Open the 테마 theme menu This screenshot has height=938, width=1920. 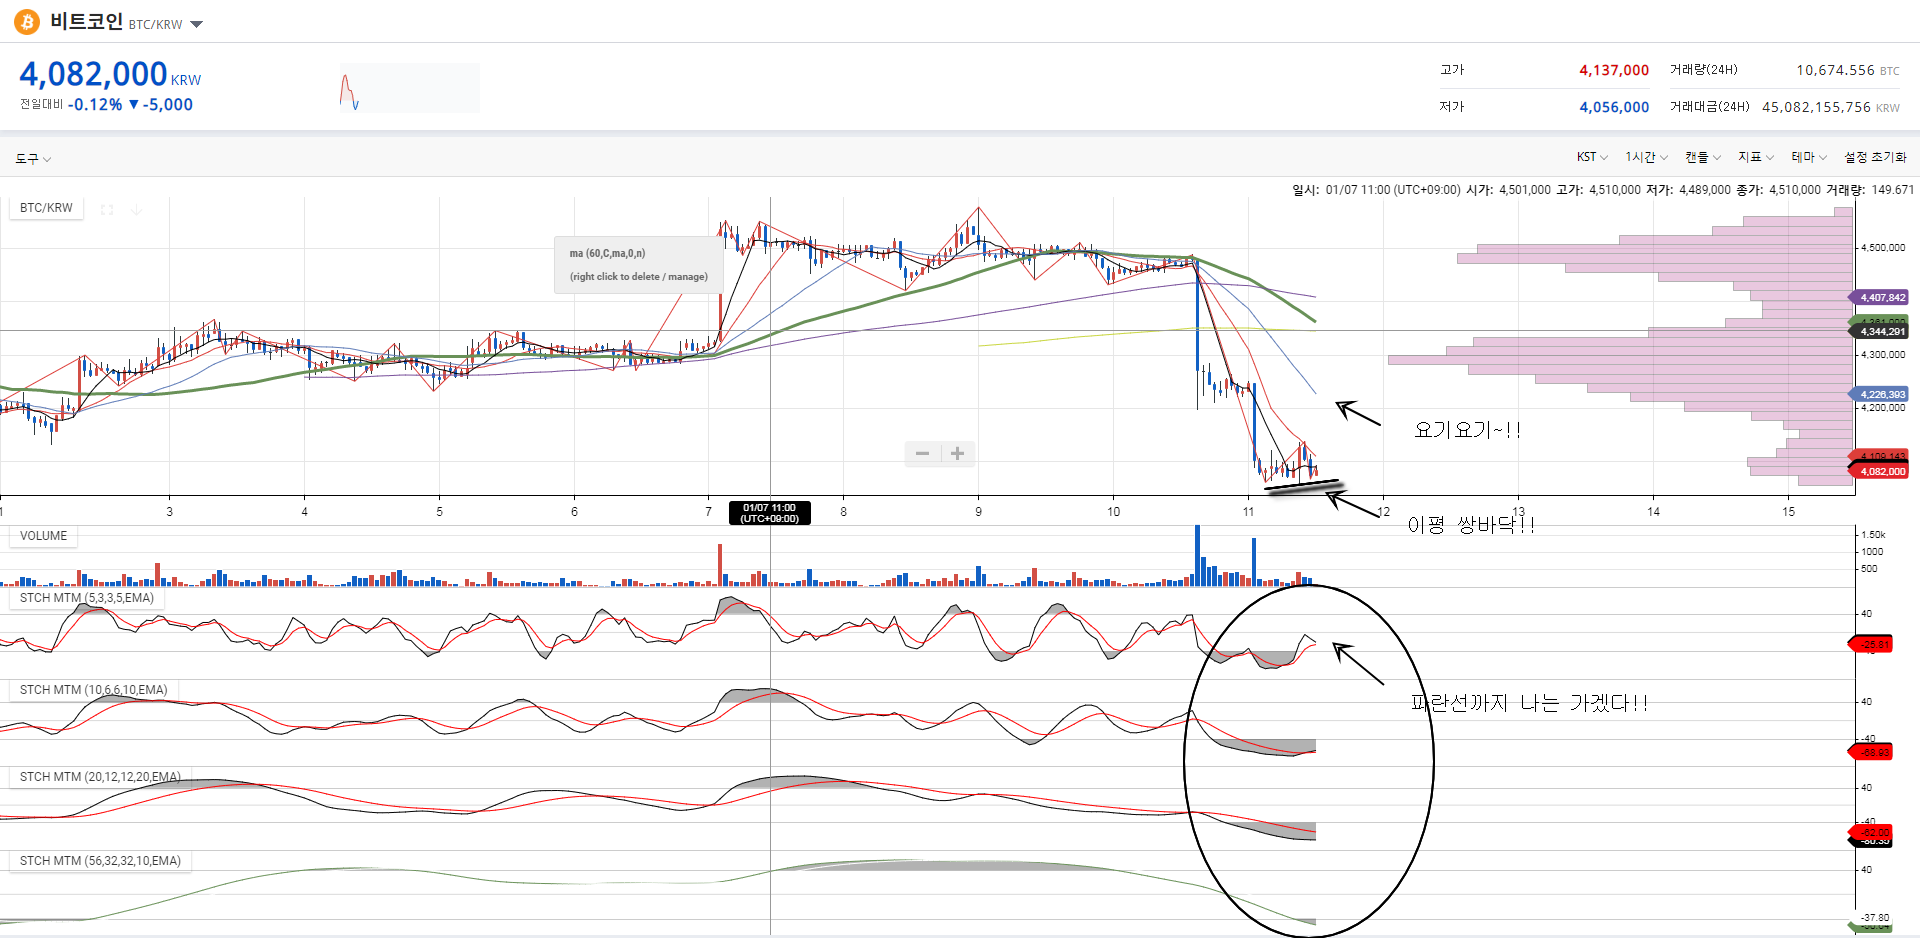tap(1808, 157)
